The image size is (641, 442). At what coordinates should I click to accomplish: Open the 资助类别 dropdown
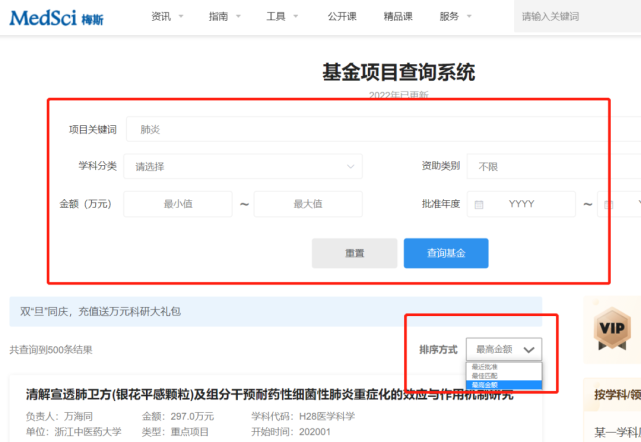[x=554, y=166]
